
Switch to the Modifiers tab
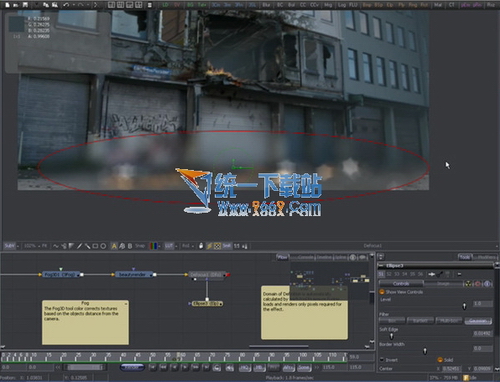pyautogui.click(x=486, y=257)
